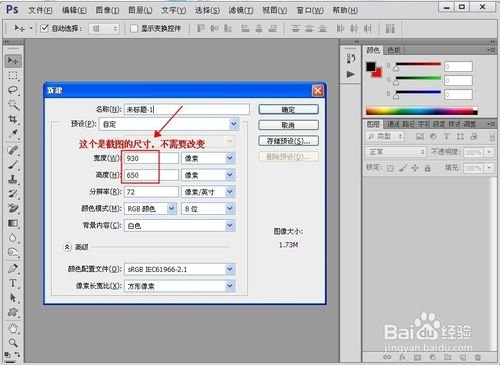Open the height unit 像素 dropdown
The height and width of the screenshot is (365, 500).
tap(208, 175)
